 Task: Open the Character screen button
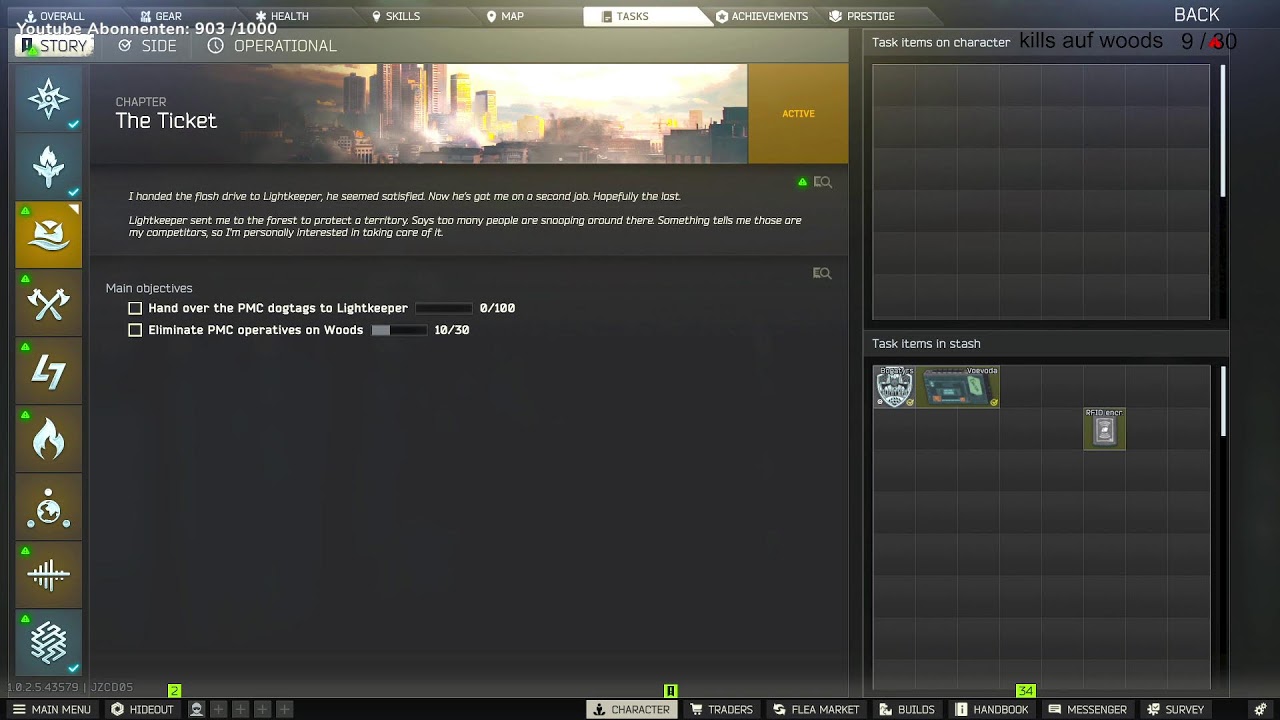[x=631, y=709]
